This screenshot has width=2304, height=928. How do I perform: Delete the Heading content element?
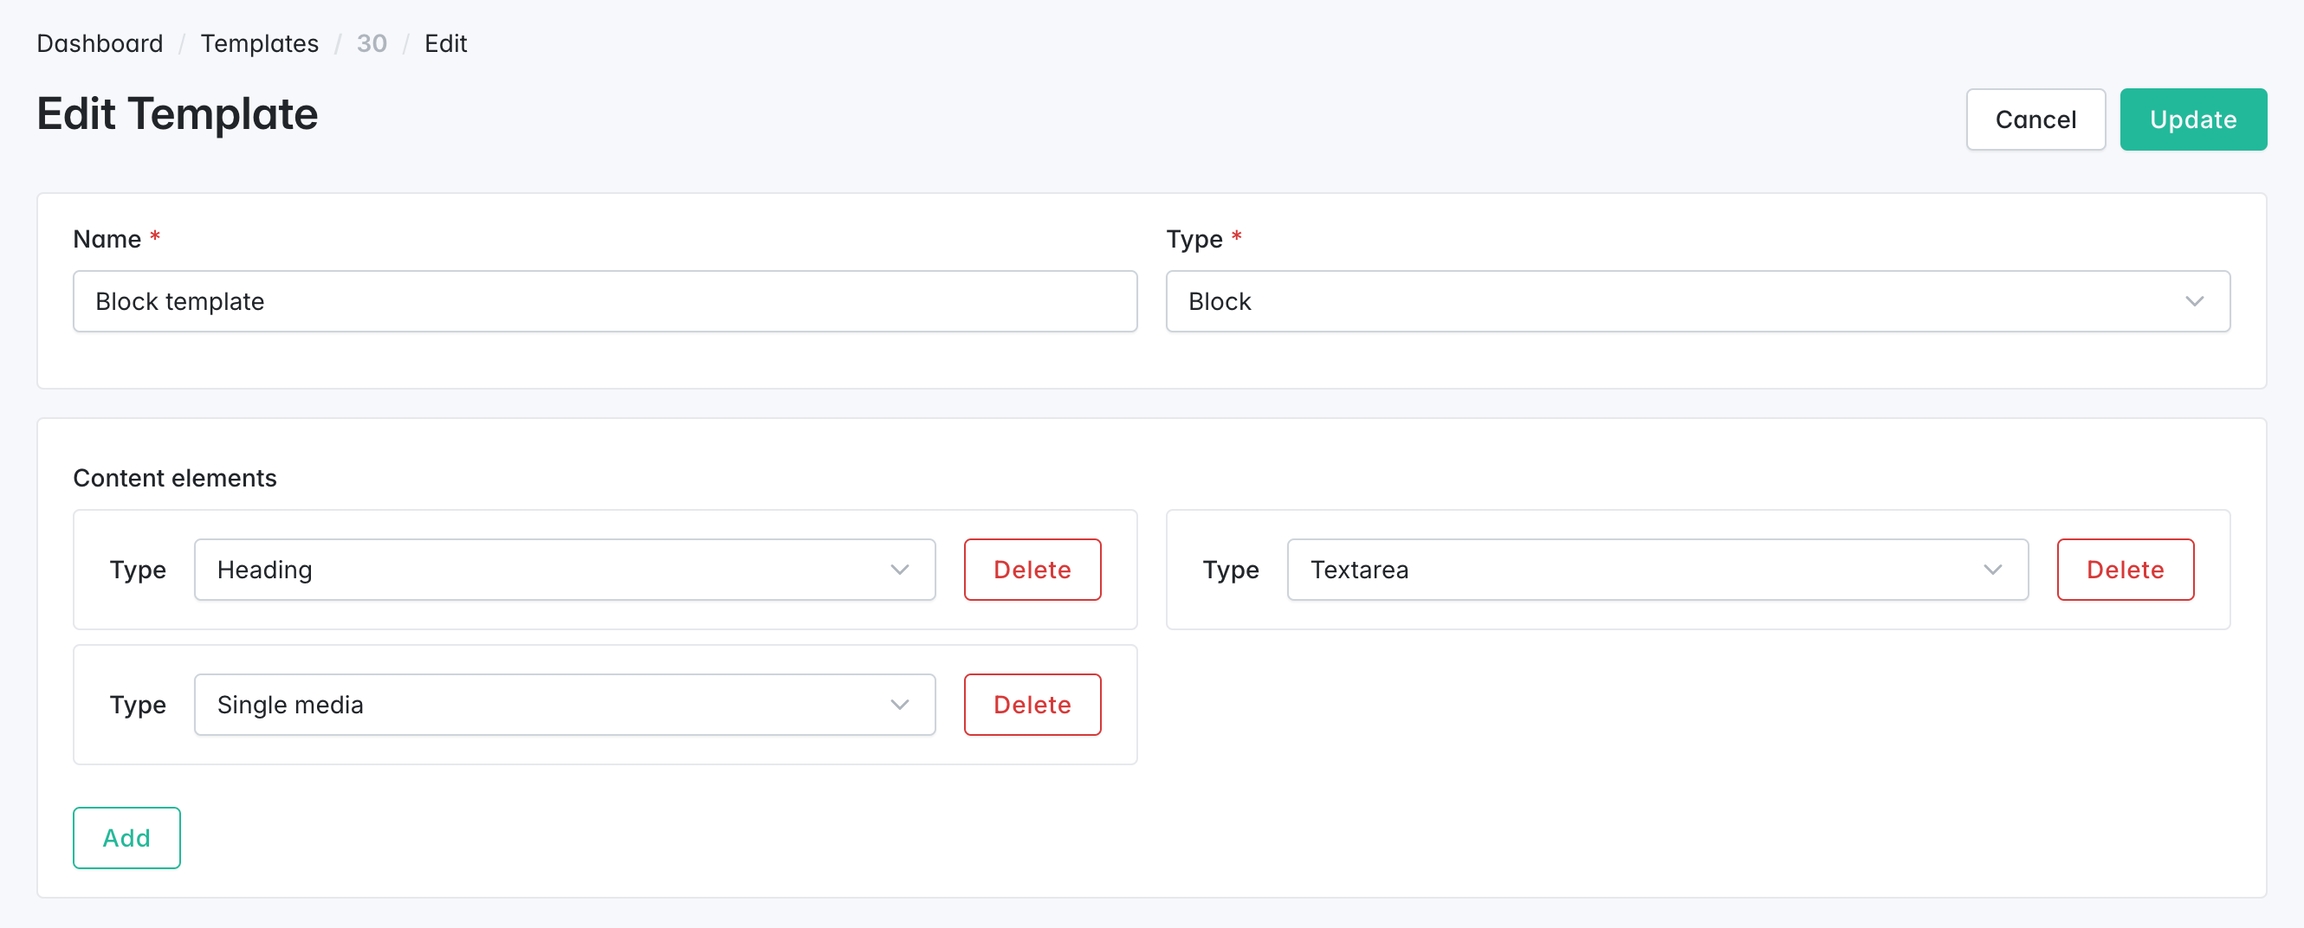pyautogui.click(x=1032, y=570)
